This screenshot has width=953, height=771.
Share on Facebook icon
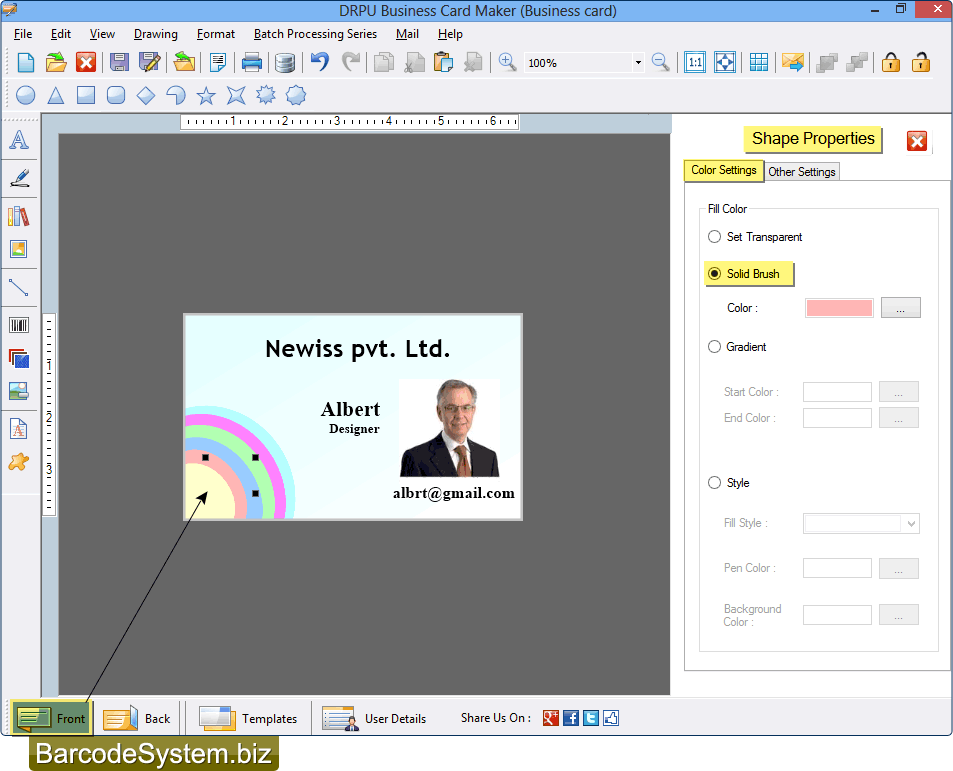pyautogui.click(x=571, y=718)
